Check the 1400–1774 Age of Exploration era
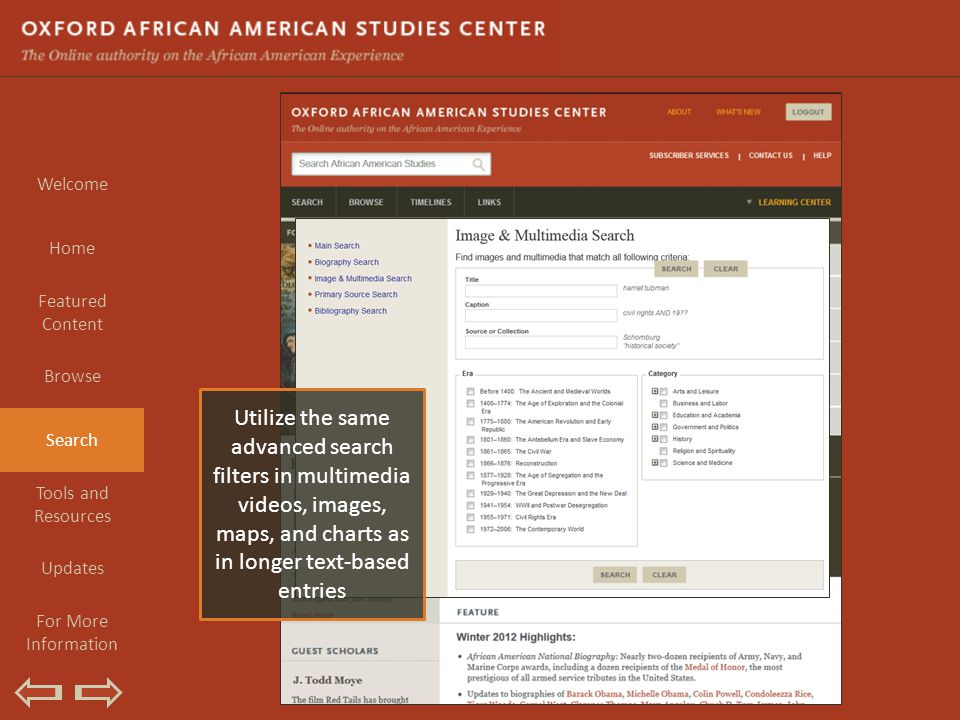This screenshot has width=960, height=720. tap(470, 403)
